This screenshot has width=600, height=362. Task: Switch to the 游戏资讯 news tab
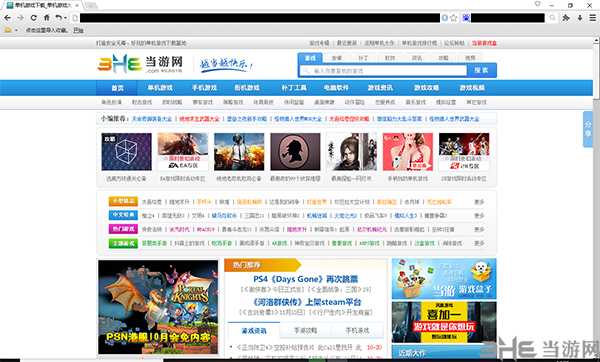point(254,330)
